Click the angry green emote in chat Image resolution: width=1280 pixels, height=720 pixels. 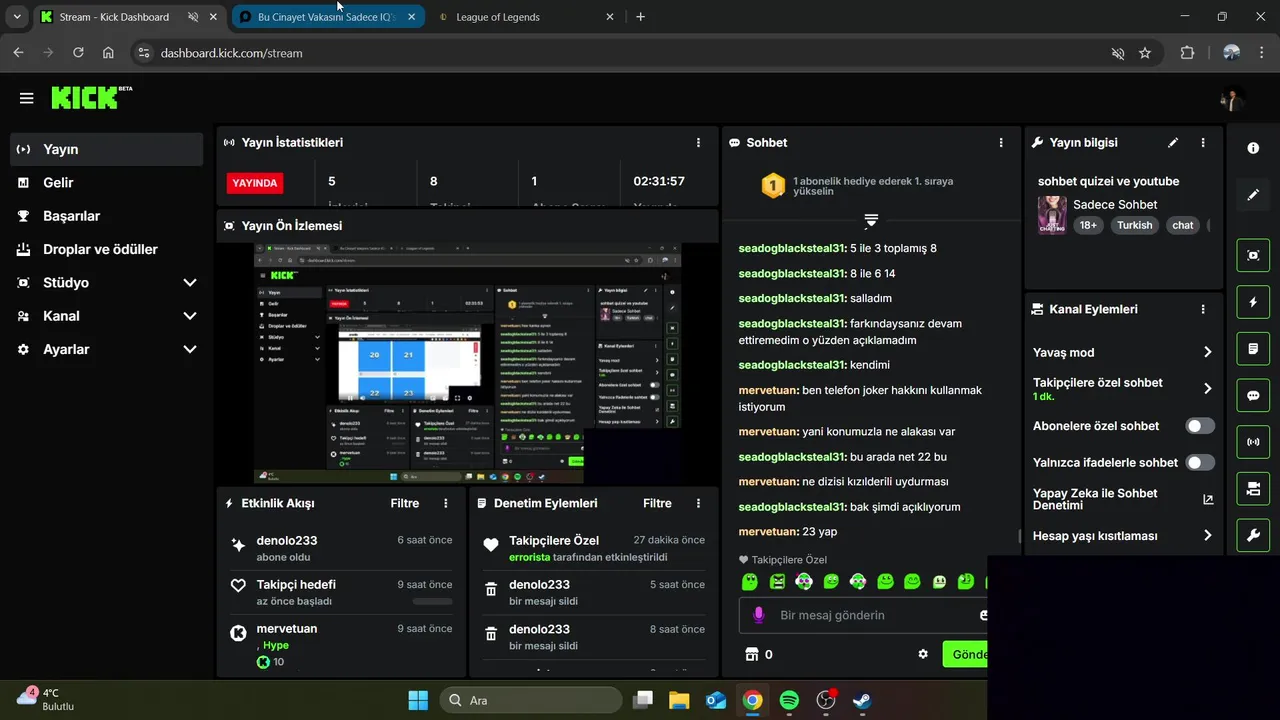(x=777, y=581)
